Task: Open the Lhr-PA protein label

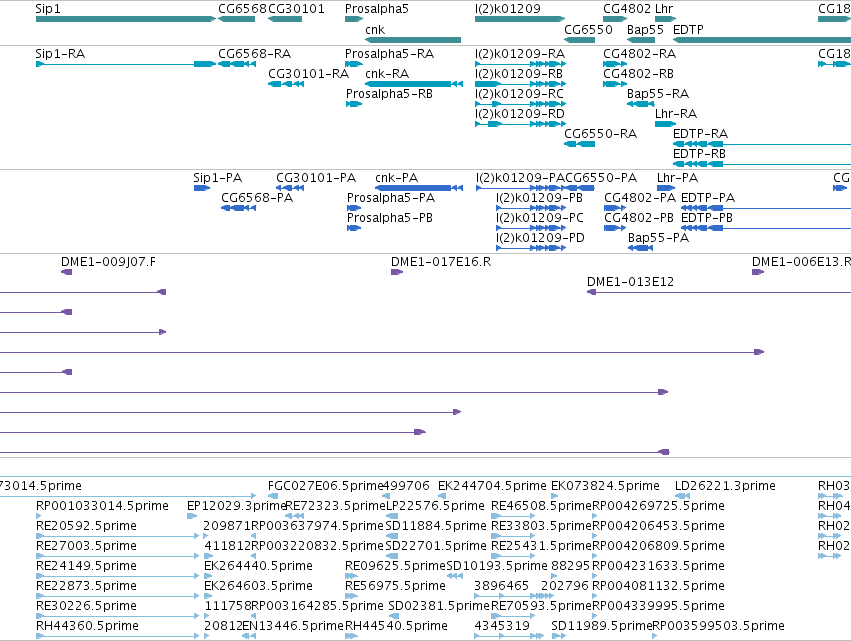Action: (x=678, y=178)
